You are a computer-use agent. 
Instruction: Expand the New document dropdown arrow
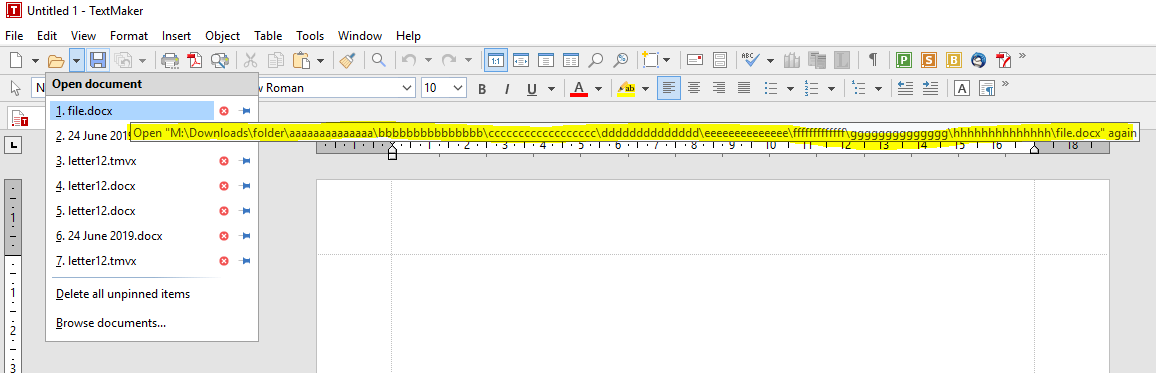(35, 60)
